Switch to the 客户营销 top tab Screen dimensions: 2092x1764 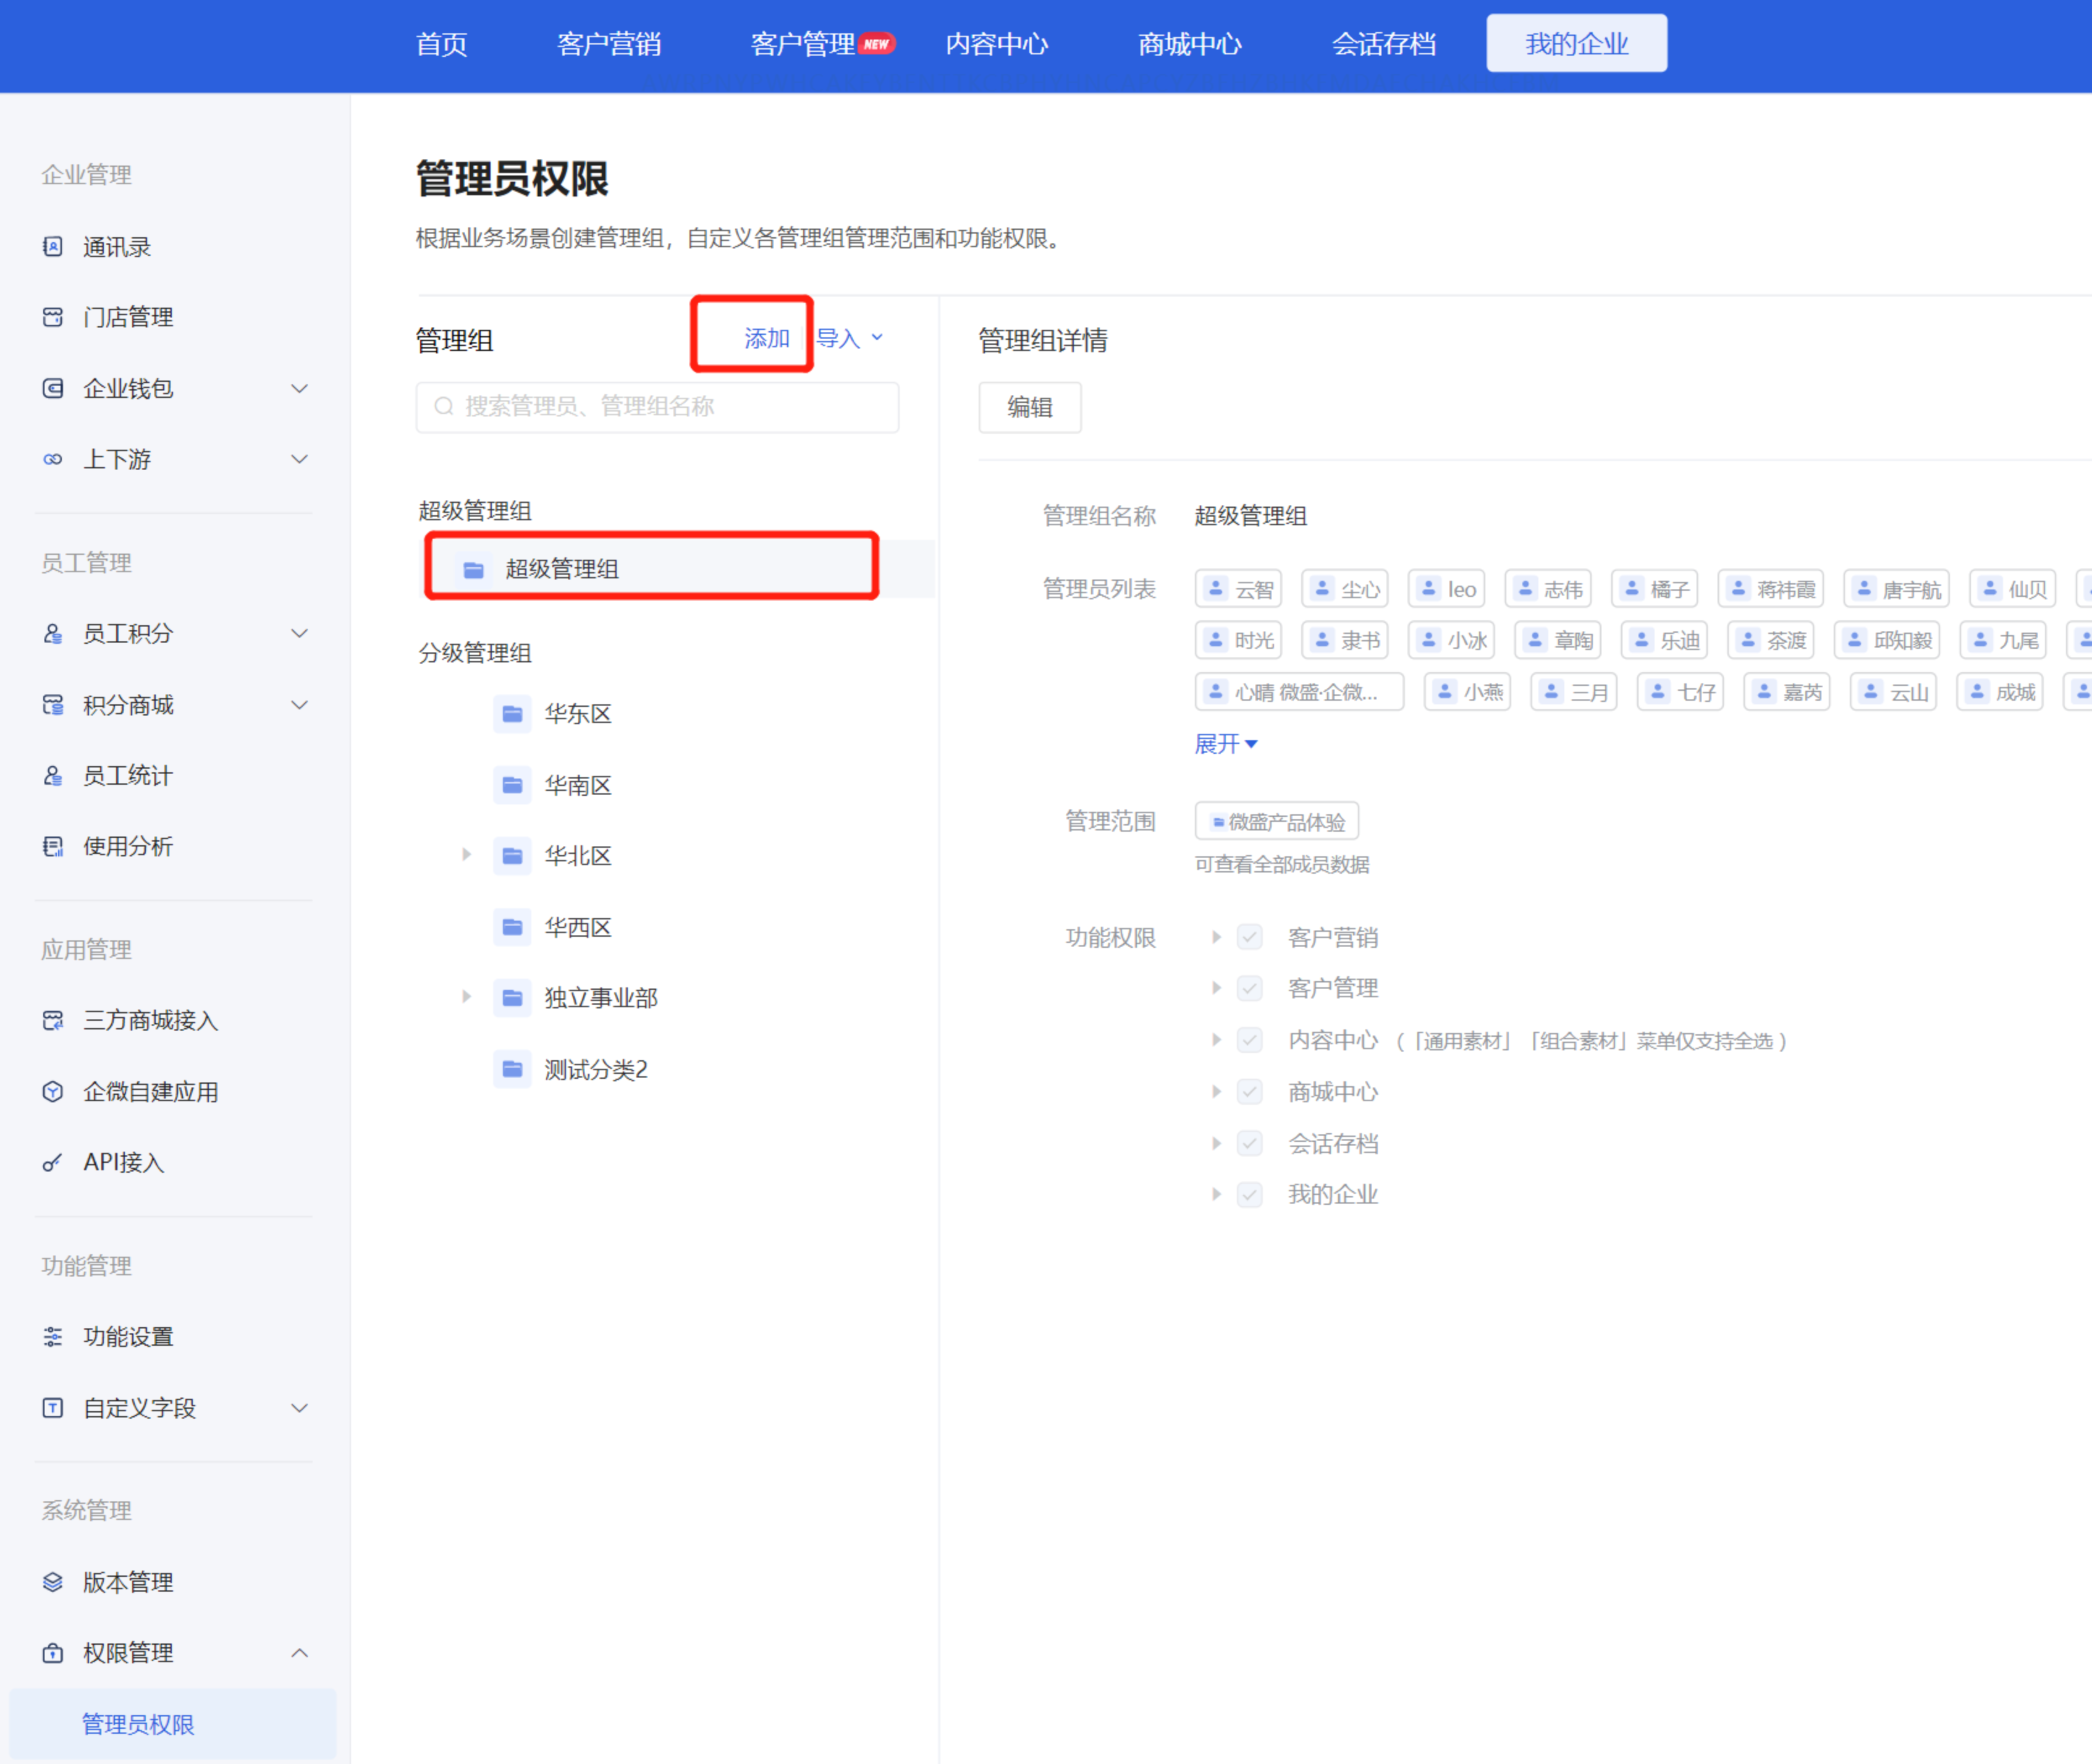609,44
